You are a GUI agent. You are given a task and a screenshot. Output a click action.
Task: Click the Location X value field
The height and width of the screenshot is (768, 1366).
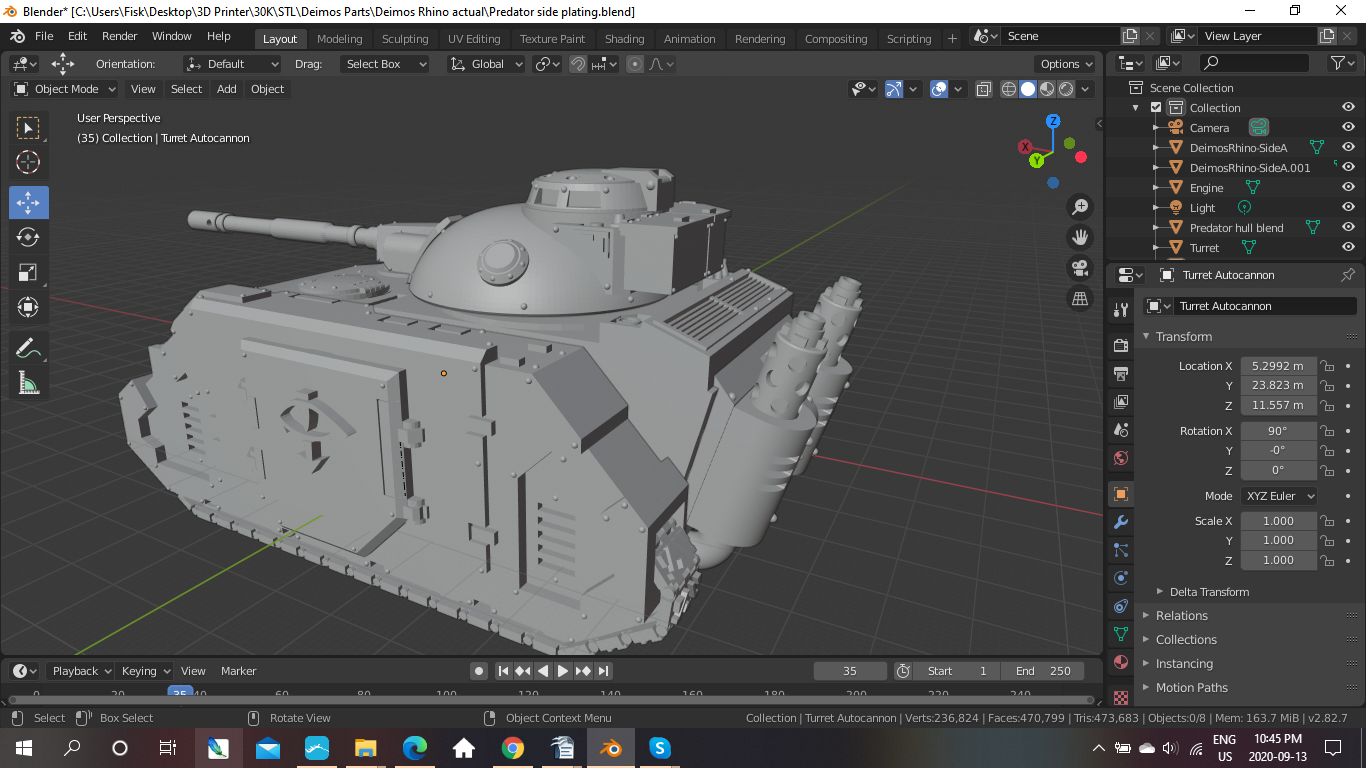tap(1278, 366)
